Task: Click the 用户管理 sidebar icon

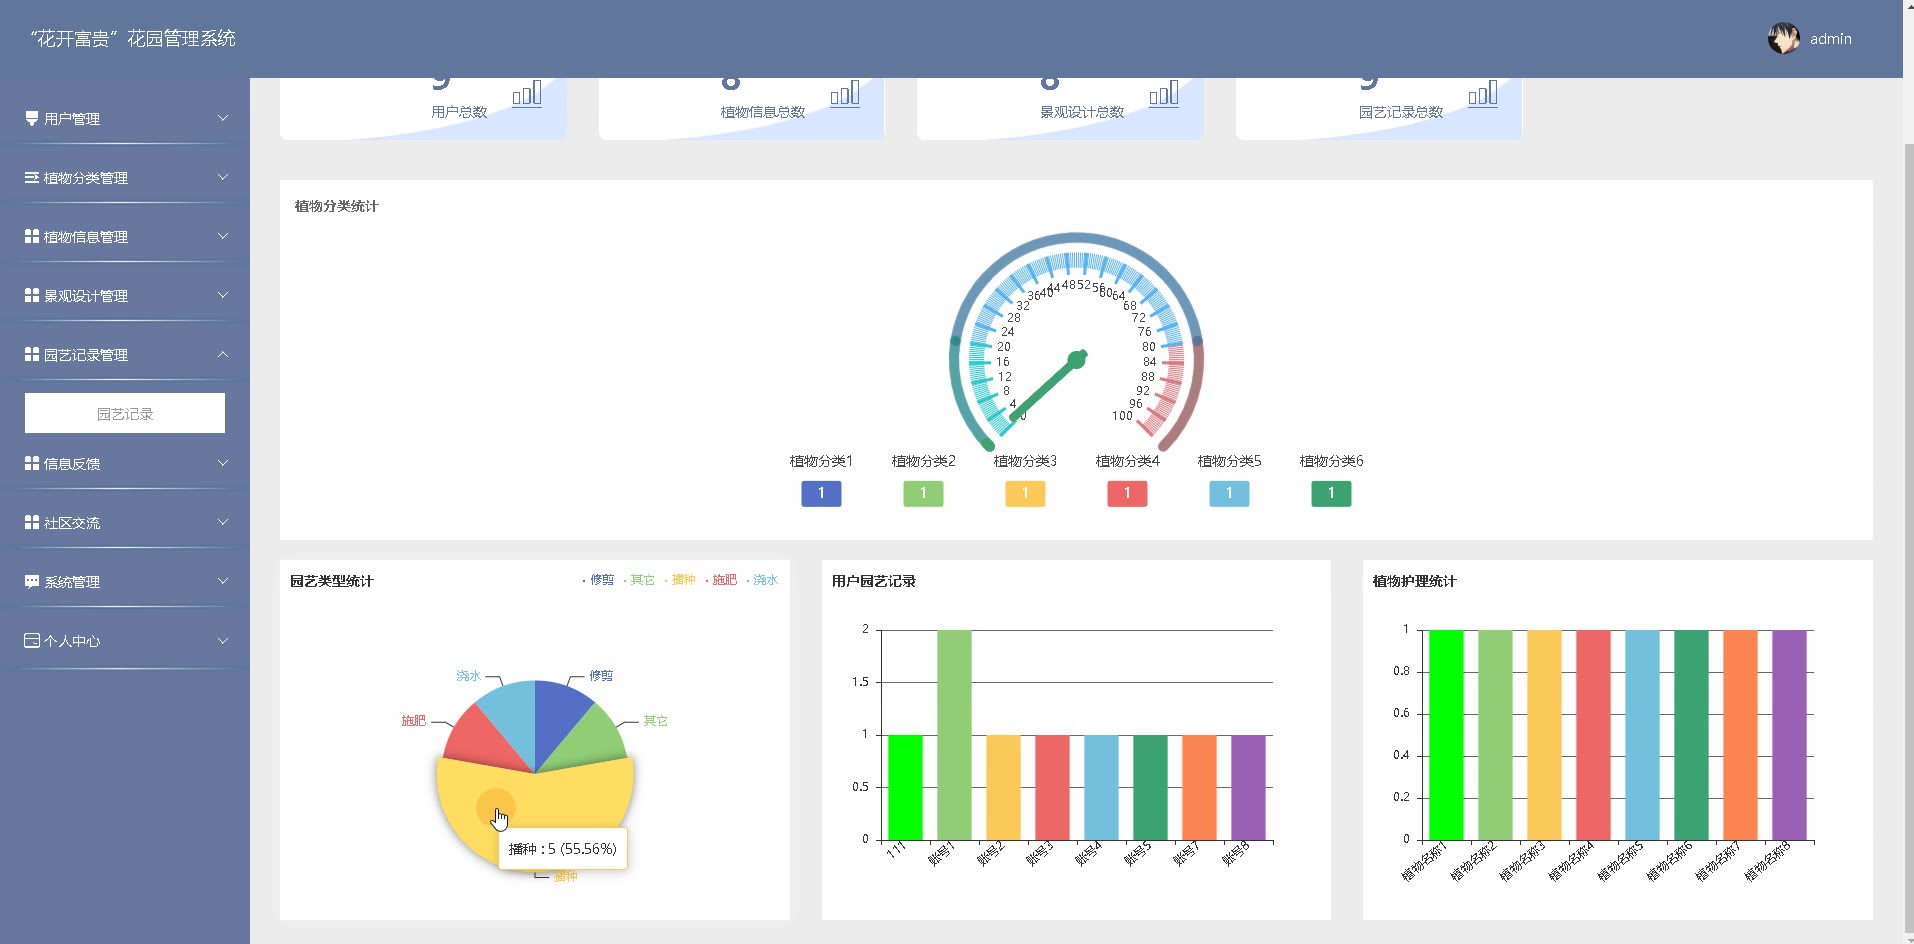Action: click(32, 118)
